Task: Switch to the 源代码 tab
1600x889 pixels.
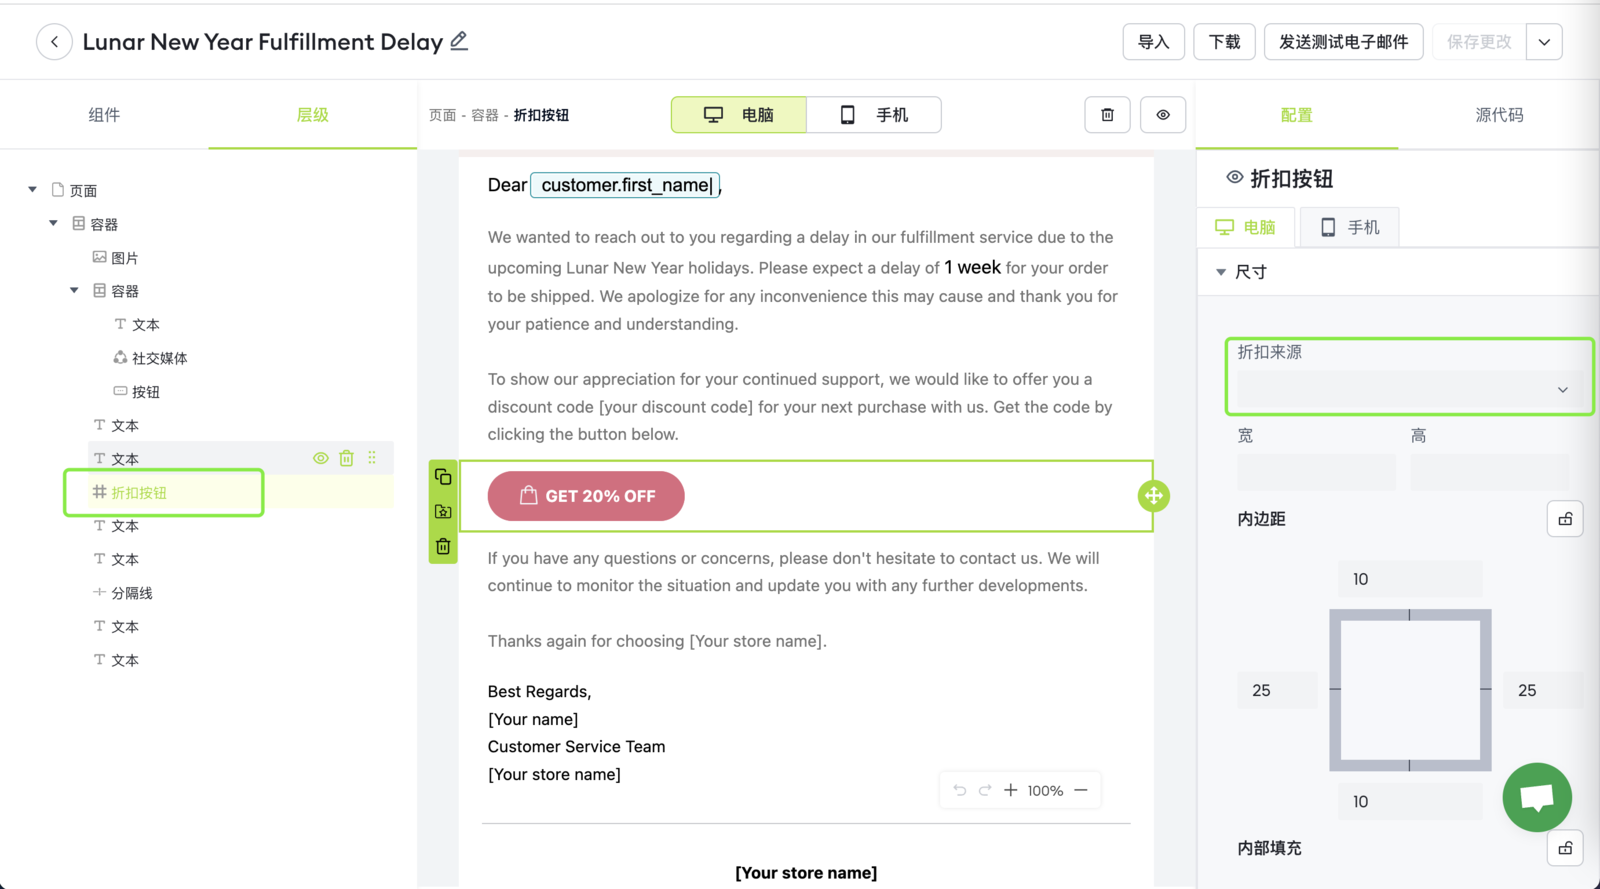Action: coord(1499,115)
